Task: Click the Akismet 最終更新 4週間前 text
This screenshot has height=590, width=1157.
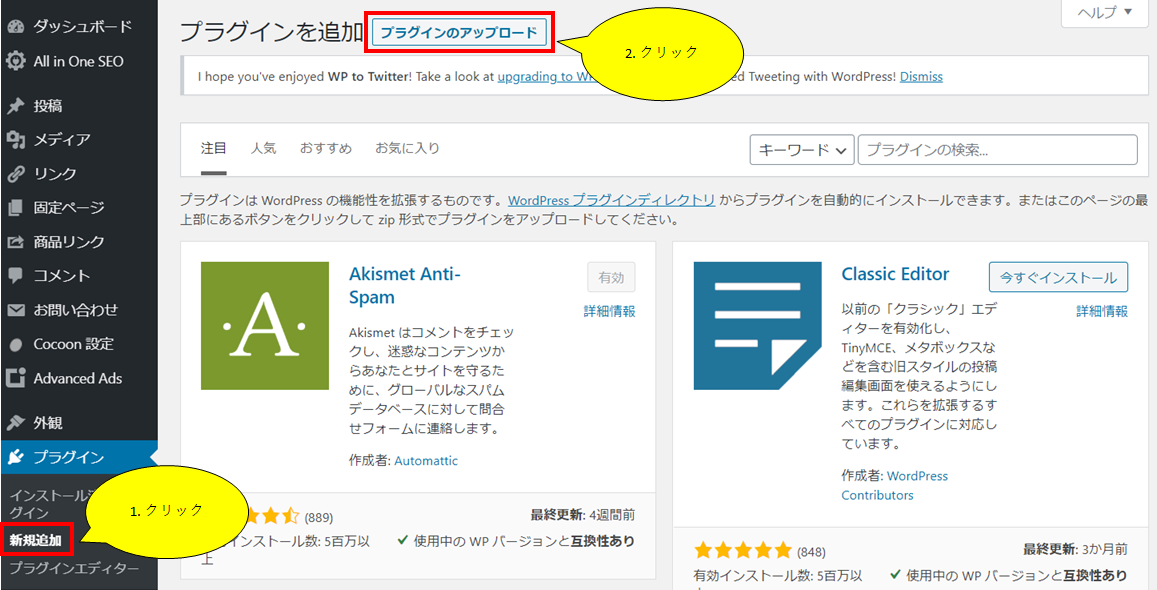Action: 583,515
